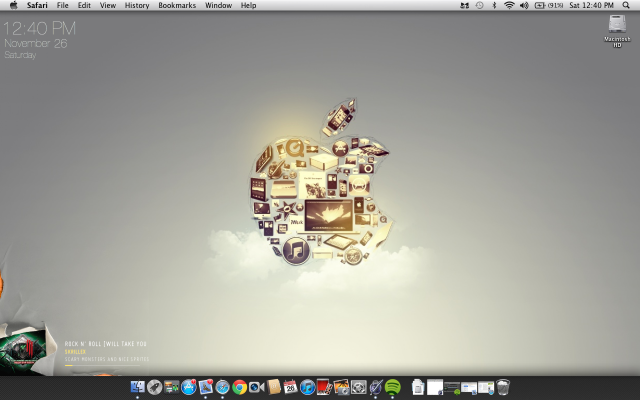Launch Google Chrome from the dock

point(240,387)
